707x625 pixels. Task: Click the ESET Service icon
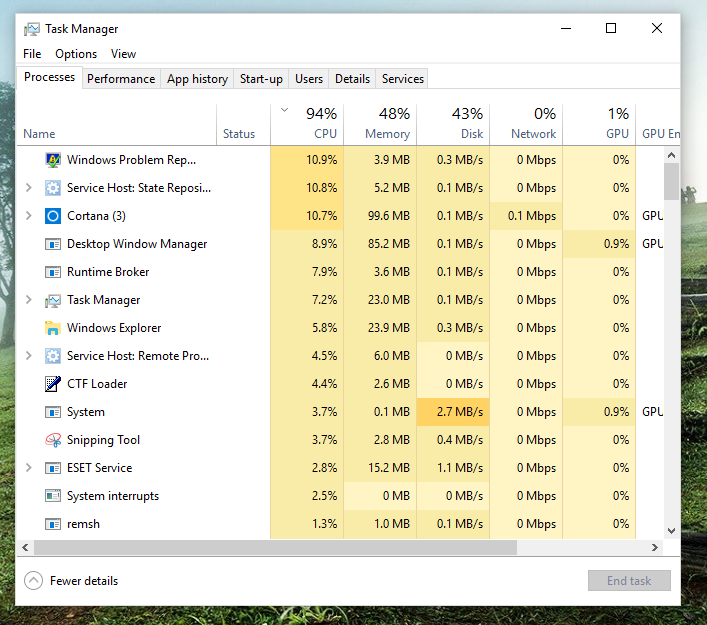point(53,468)
